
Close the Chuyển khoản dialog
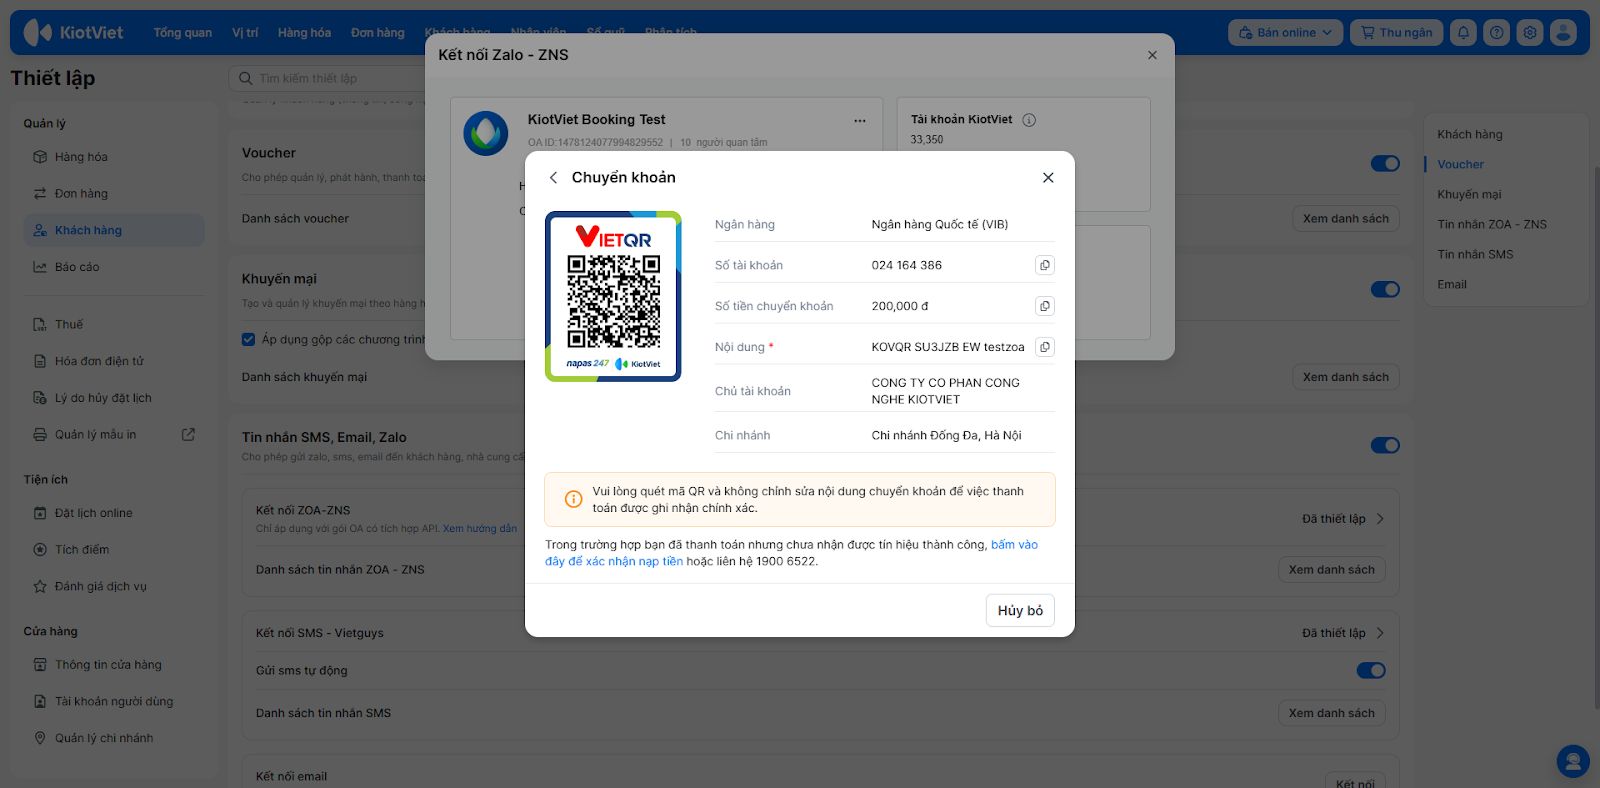point(1048,177)
